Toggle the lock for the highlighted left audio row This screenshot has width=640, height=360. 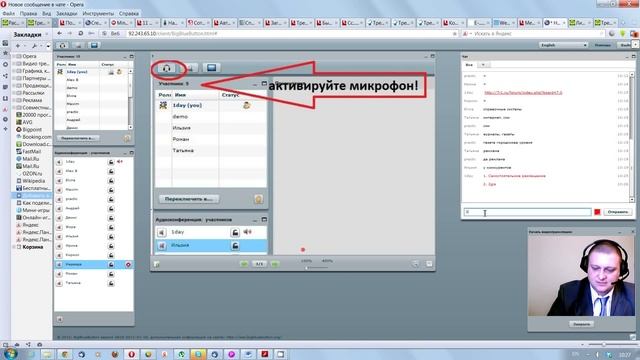coord(111,264)
